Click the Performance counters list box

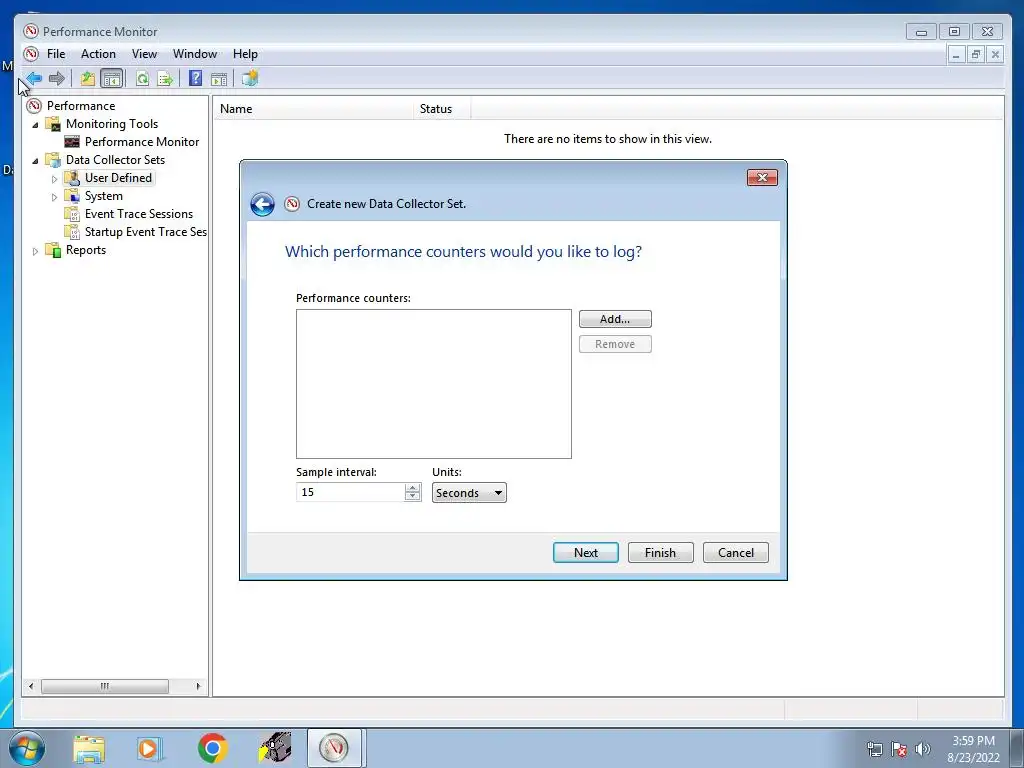434,384
